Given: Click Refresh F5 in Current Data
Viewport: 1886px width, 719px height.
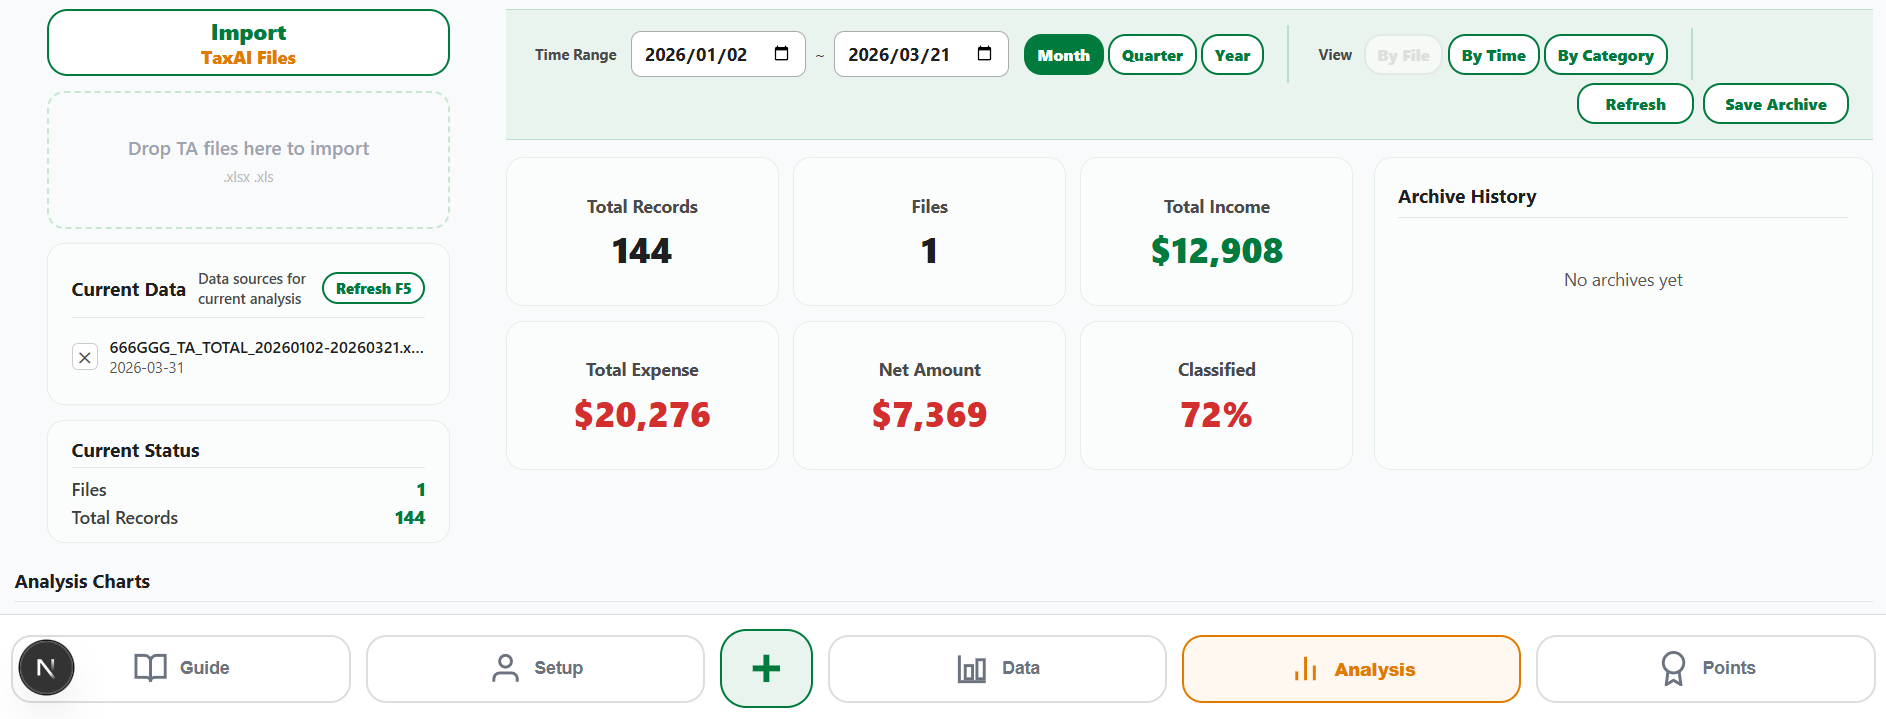Looking at the screenshot, I should (x=373, y=288).
